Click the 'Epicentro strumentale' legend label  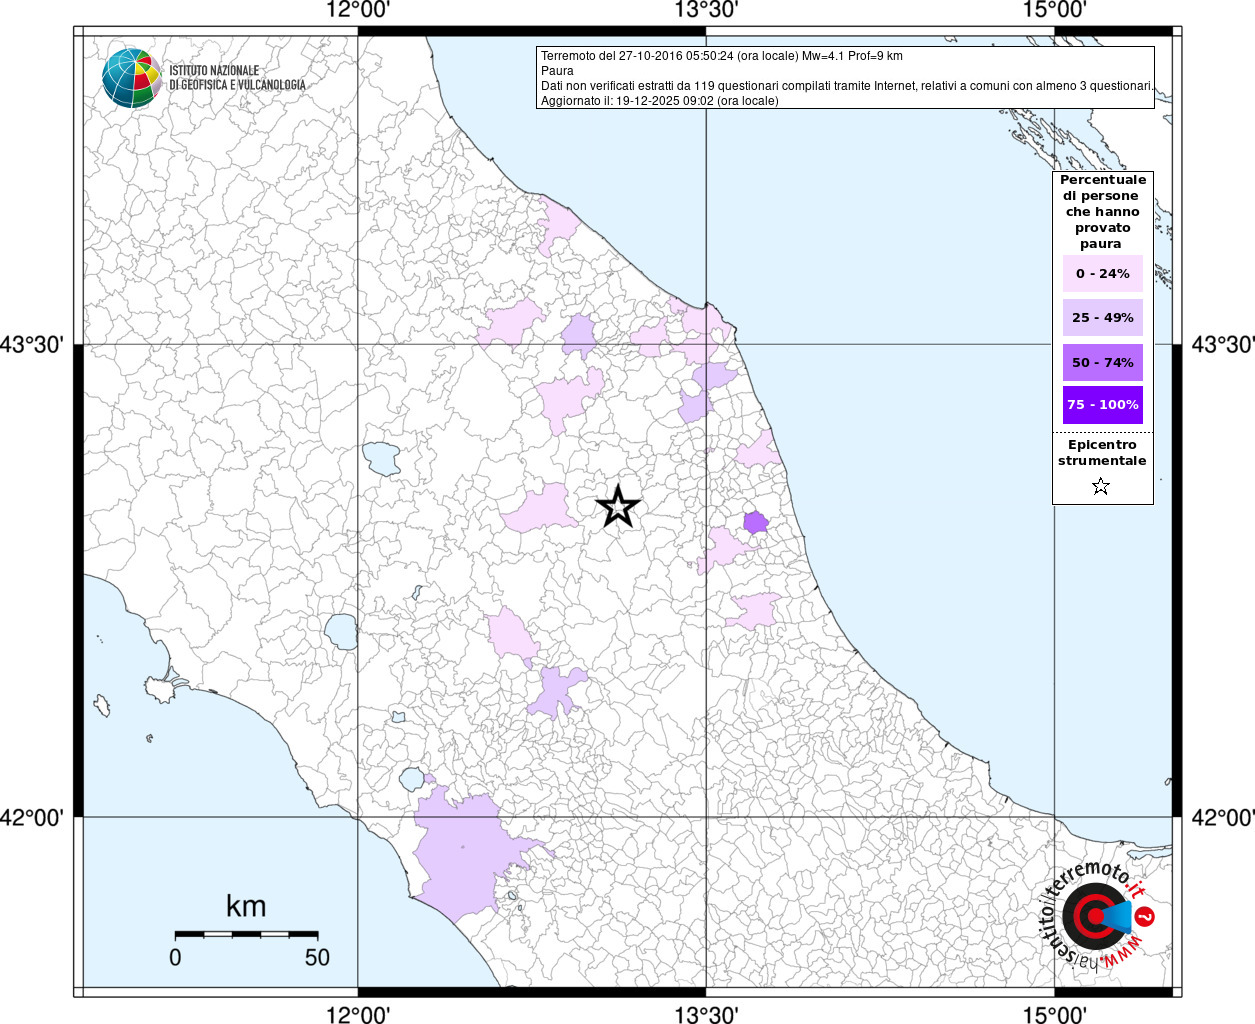coord(1102,453)
